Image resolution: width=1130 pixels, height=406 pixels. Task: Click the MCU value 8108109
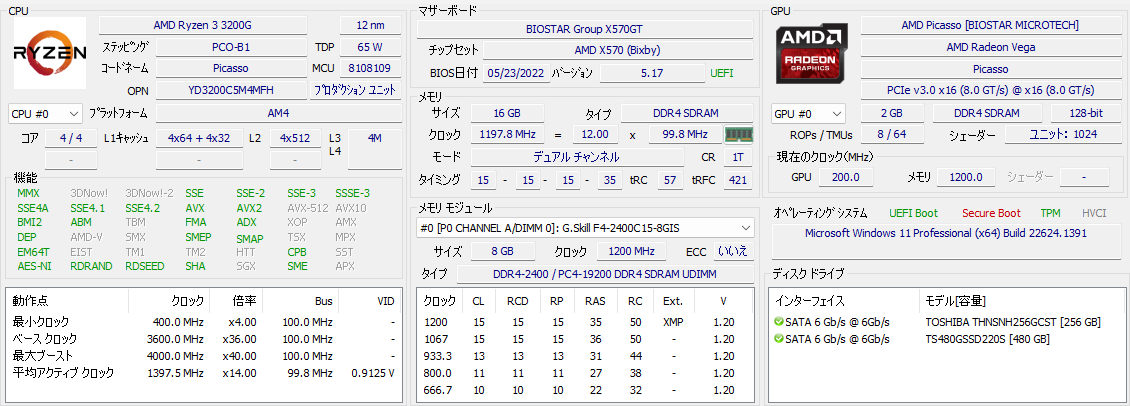(x=369, y=69)
